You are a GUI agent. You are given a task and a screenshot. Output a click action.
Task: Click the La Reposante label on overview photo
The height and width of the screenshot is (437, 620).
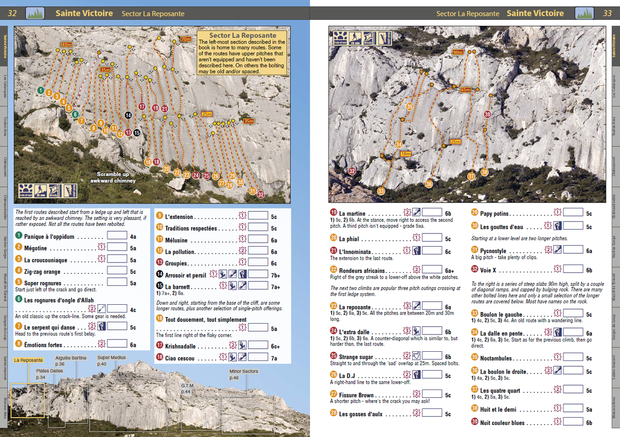(28, 360)
